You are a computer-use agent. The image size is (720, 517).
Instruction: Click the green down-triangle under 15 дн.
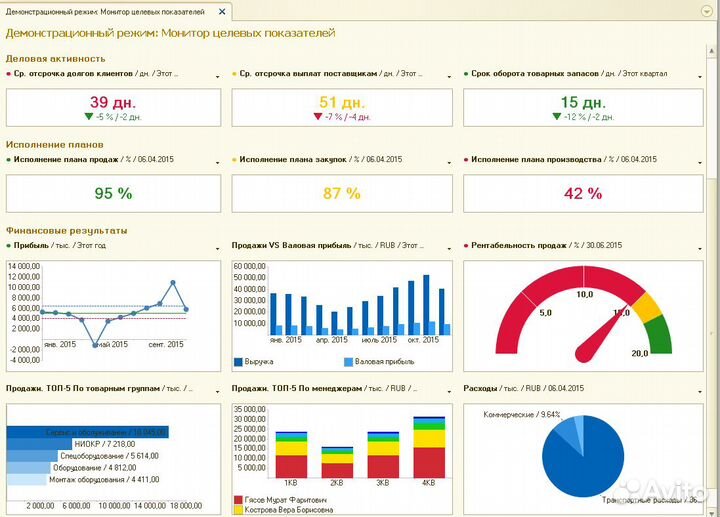click(x=556, y=117)
